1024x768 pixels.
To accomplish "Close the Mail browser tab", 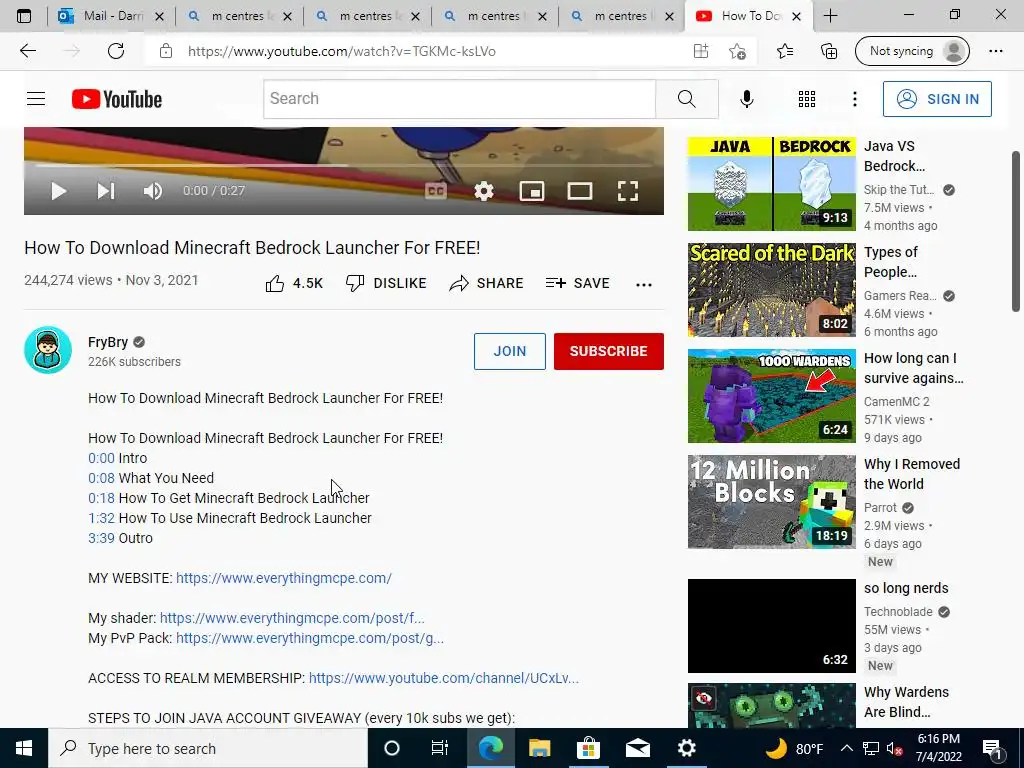I will point(159,17).
